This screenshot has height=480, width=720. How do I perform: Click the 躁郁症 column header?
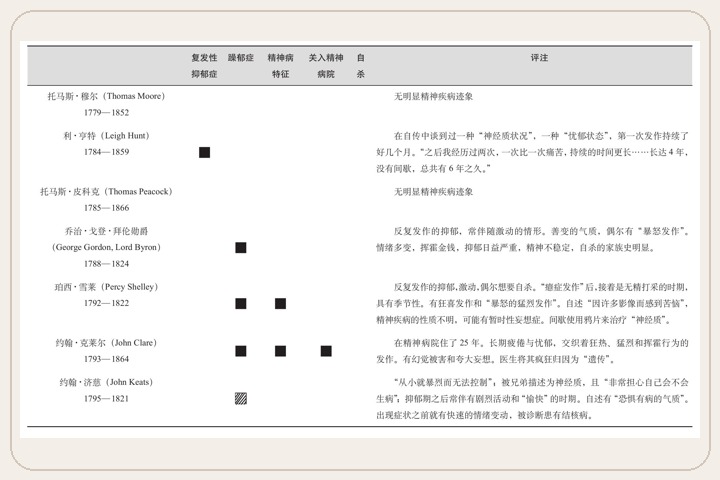[241, 58]
